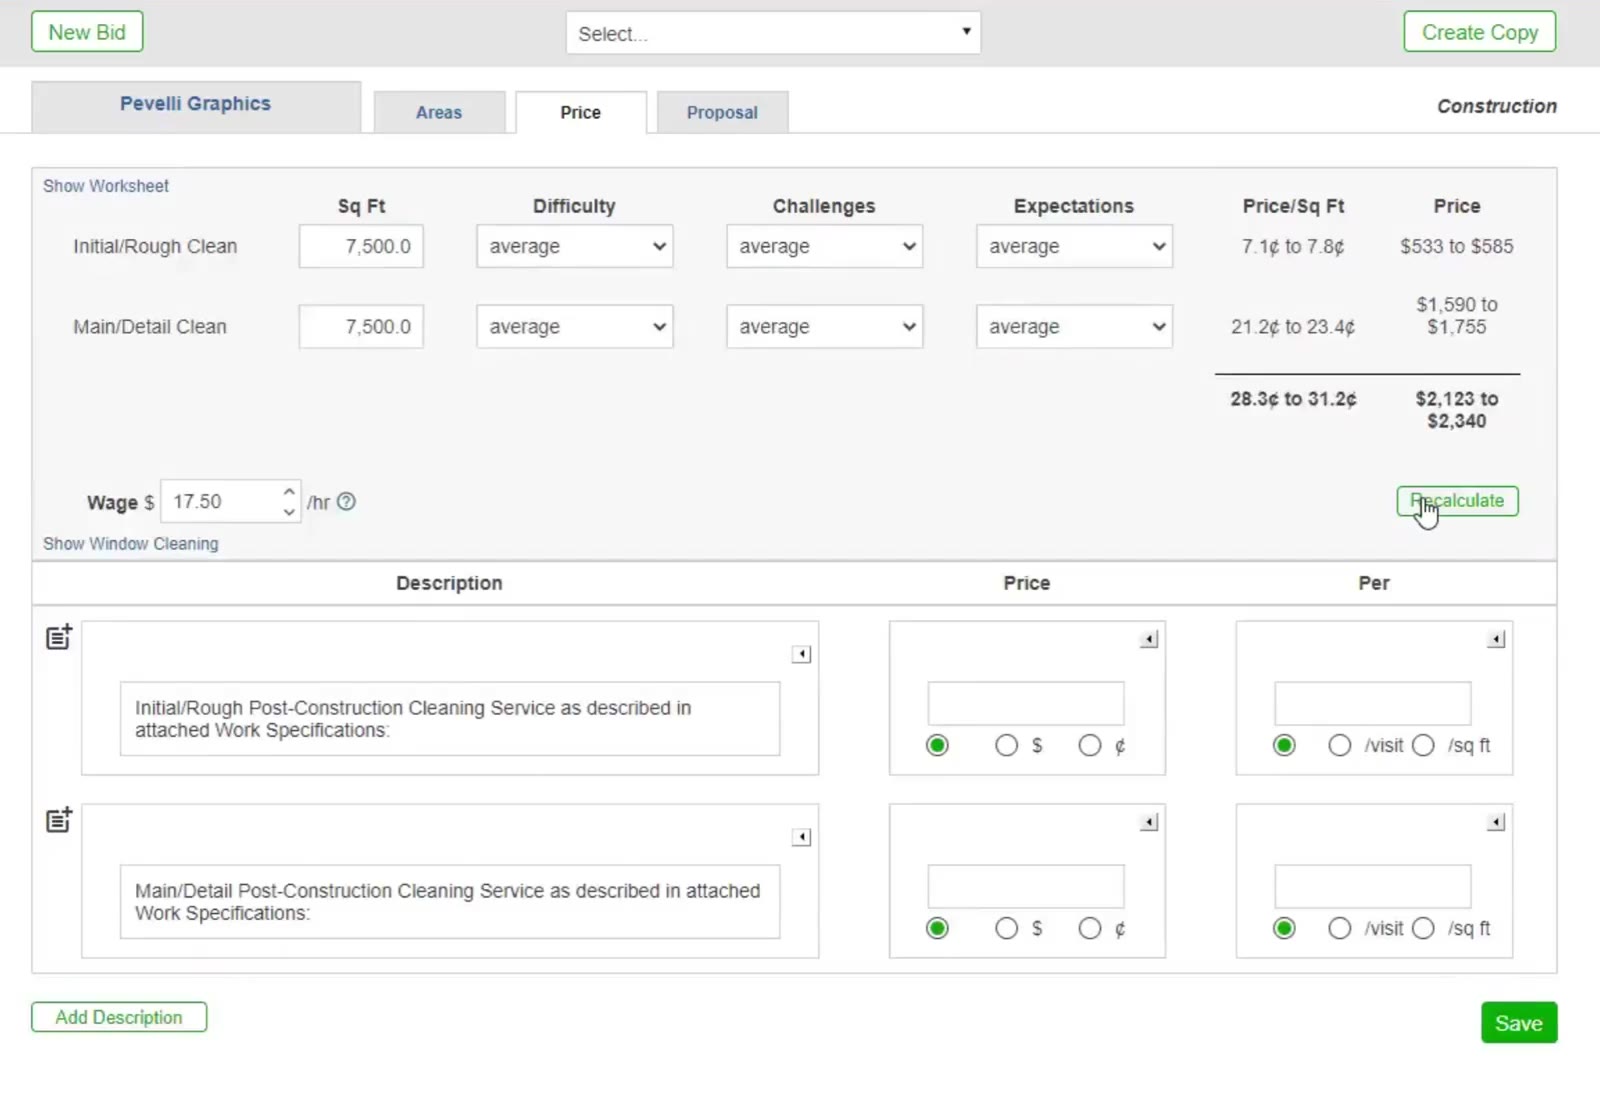The width and height of the screenshot is (1600, 1112).
Task: Open the Show Worksheet link
Action: [106, 186]
